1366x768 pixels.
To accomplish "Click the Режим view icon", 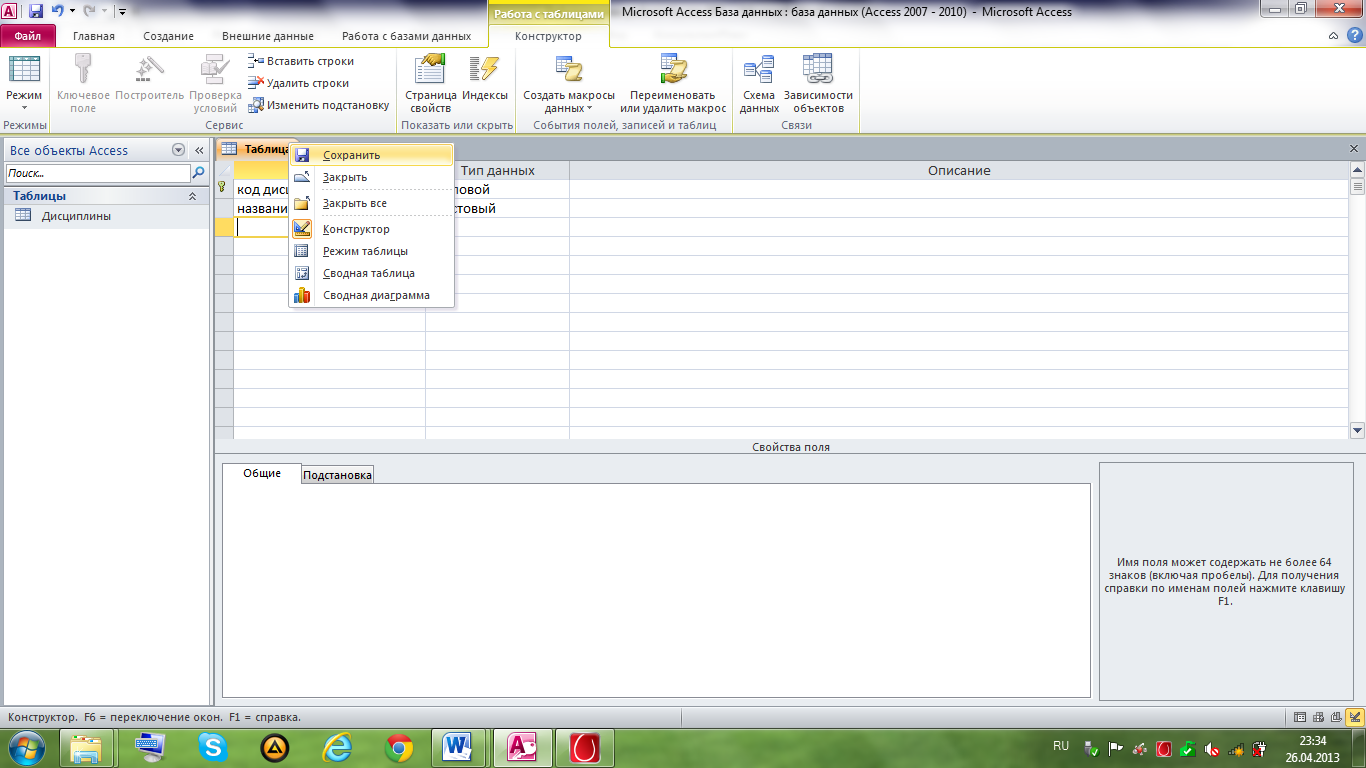I will click(x=24, y=70).
